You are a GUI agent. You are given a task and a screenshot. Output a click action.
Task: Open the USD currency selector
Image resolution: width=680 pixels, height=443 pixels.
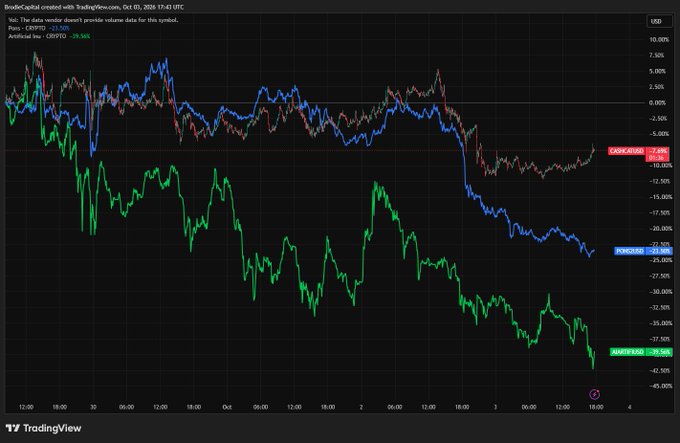656,21
